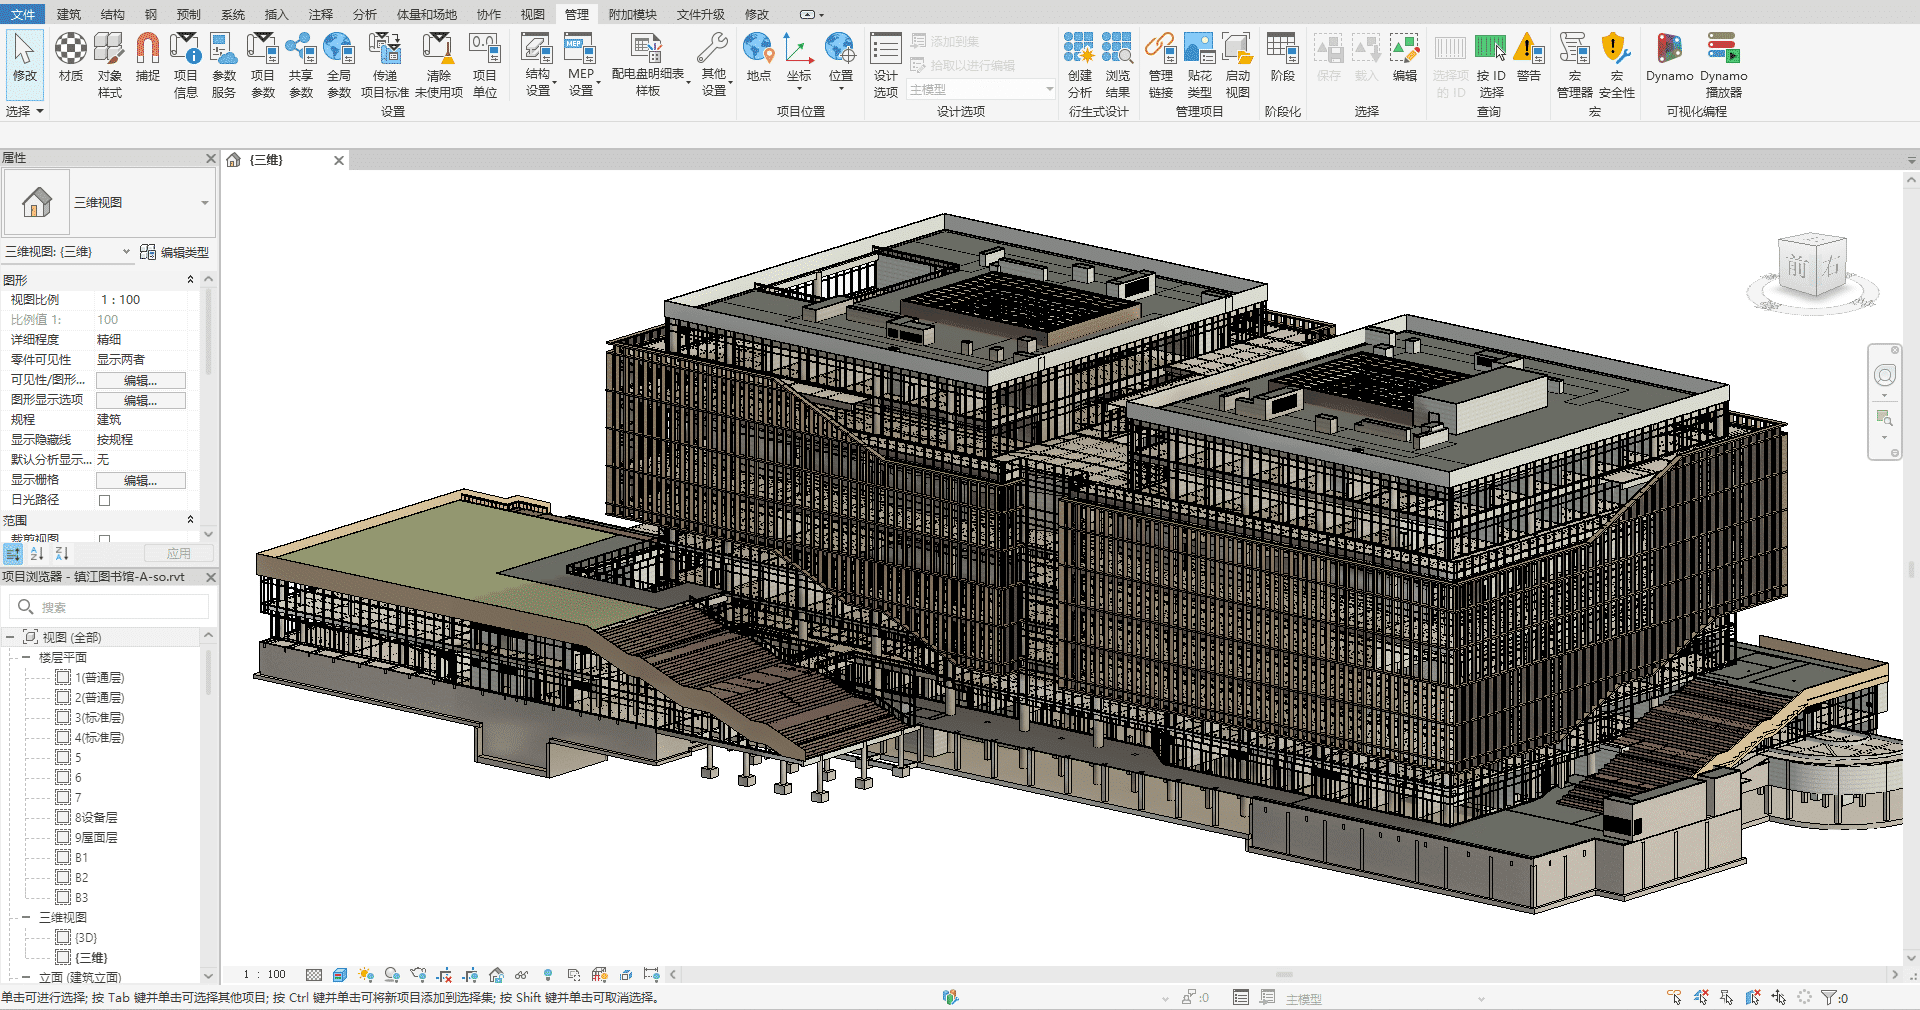
Task: Open the Warnings (警告) tool
Action: coord(1527,60)
